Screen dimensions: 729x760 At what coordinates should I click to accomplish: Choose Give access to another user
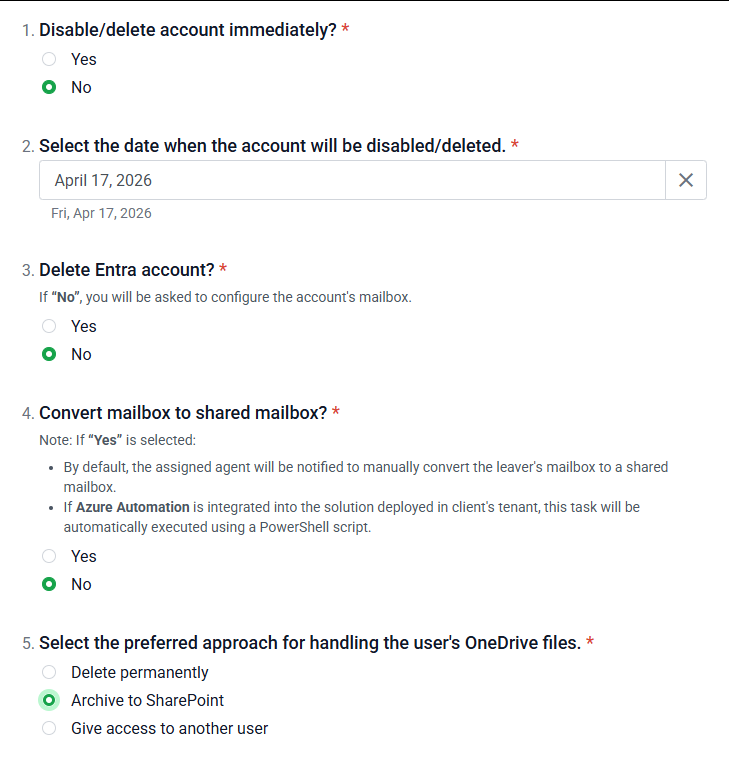(x=49, y=728)
